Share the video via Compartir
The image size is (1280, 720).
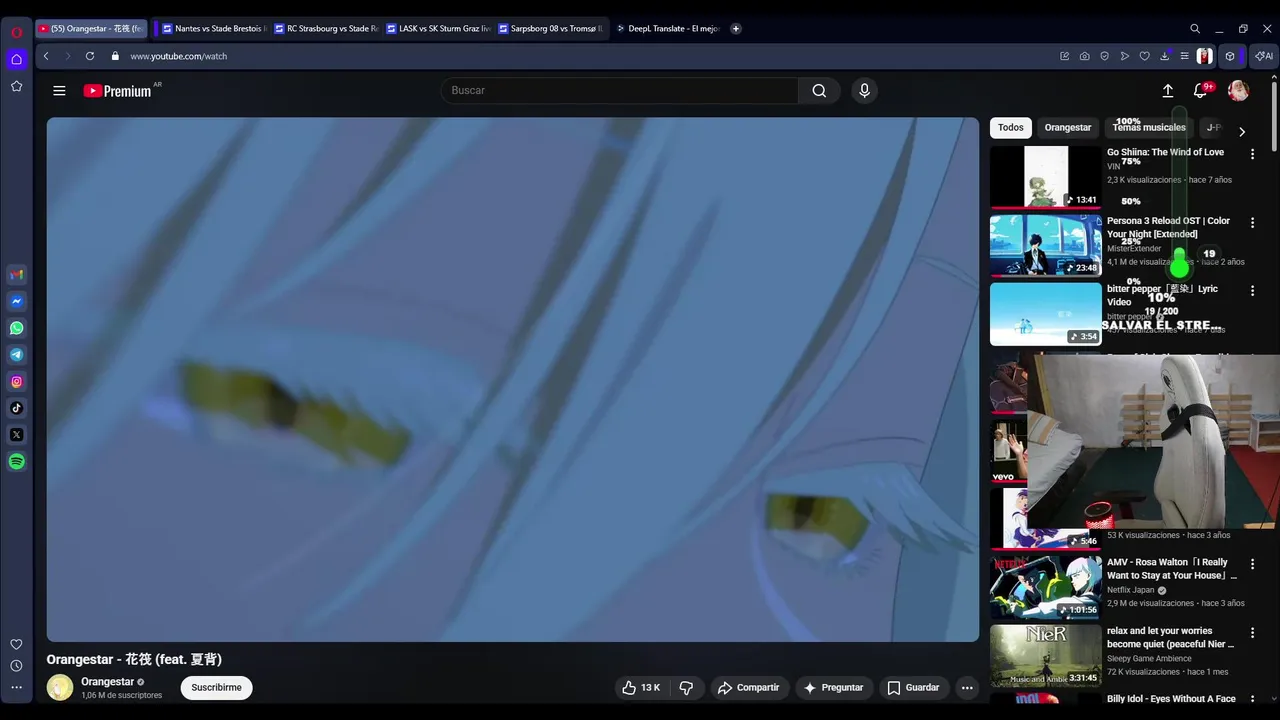(x=749, y=688)
